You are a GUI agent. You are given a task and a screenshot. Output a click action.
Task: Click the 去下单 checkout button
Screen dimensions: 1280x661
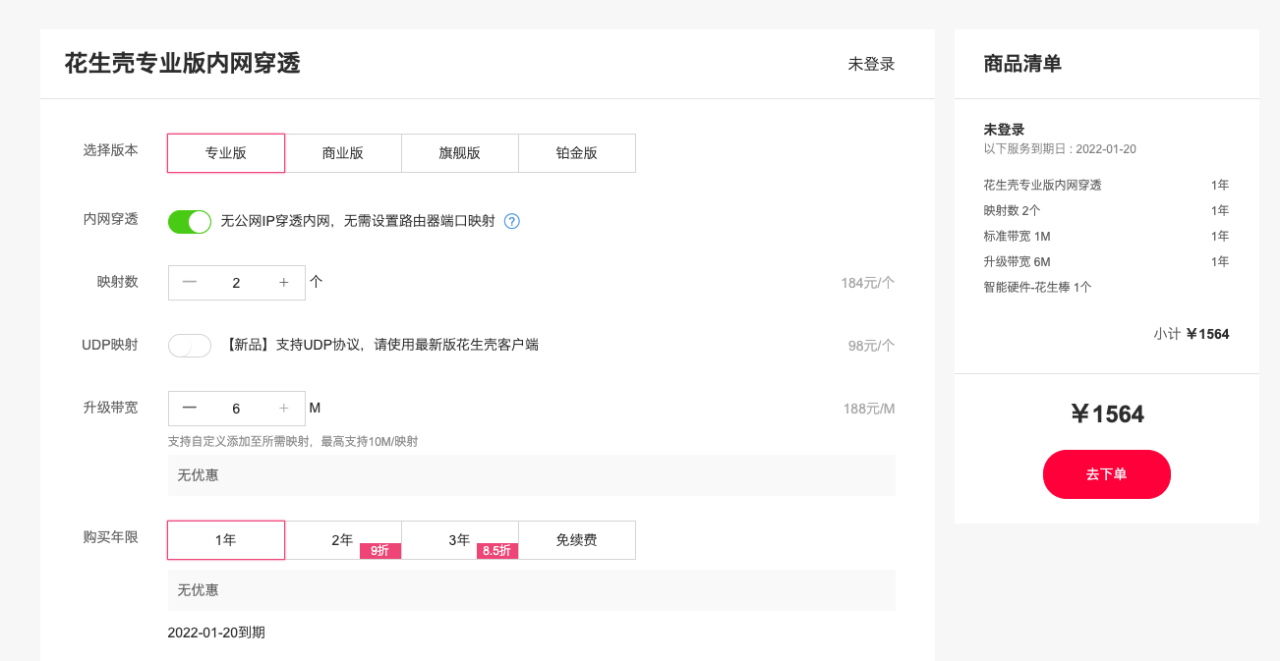(x=1106, y=474)
